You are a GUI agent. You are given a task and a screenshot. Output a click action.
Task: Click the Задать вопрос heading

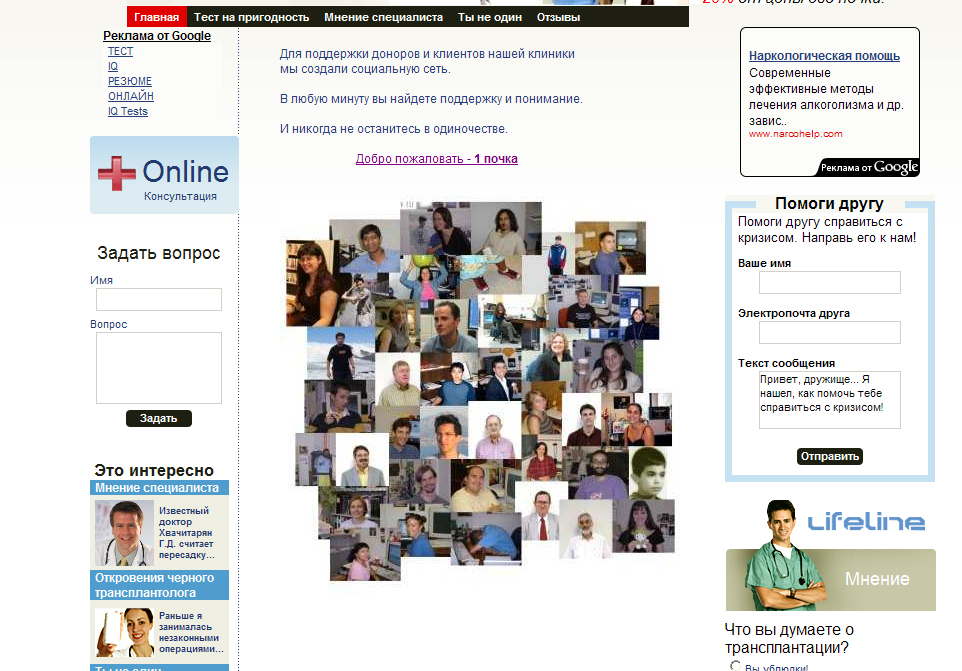[159, 253]
